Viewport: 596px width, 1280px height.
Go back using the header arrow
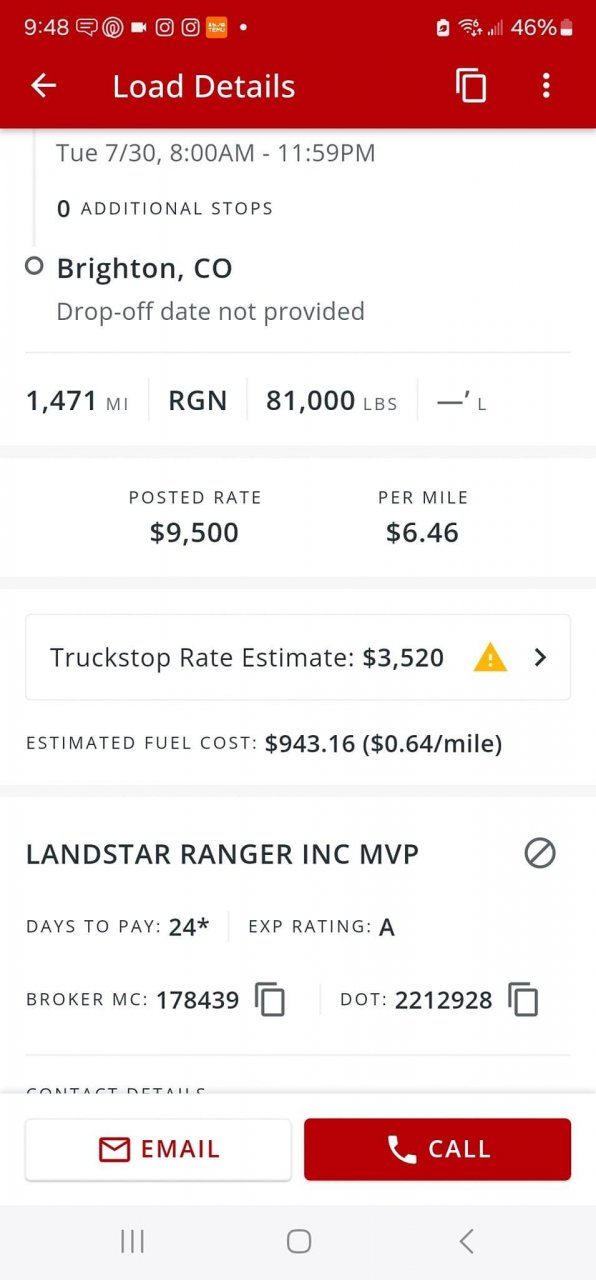coord(43,86)
